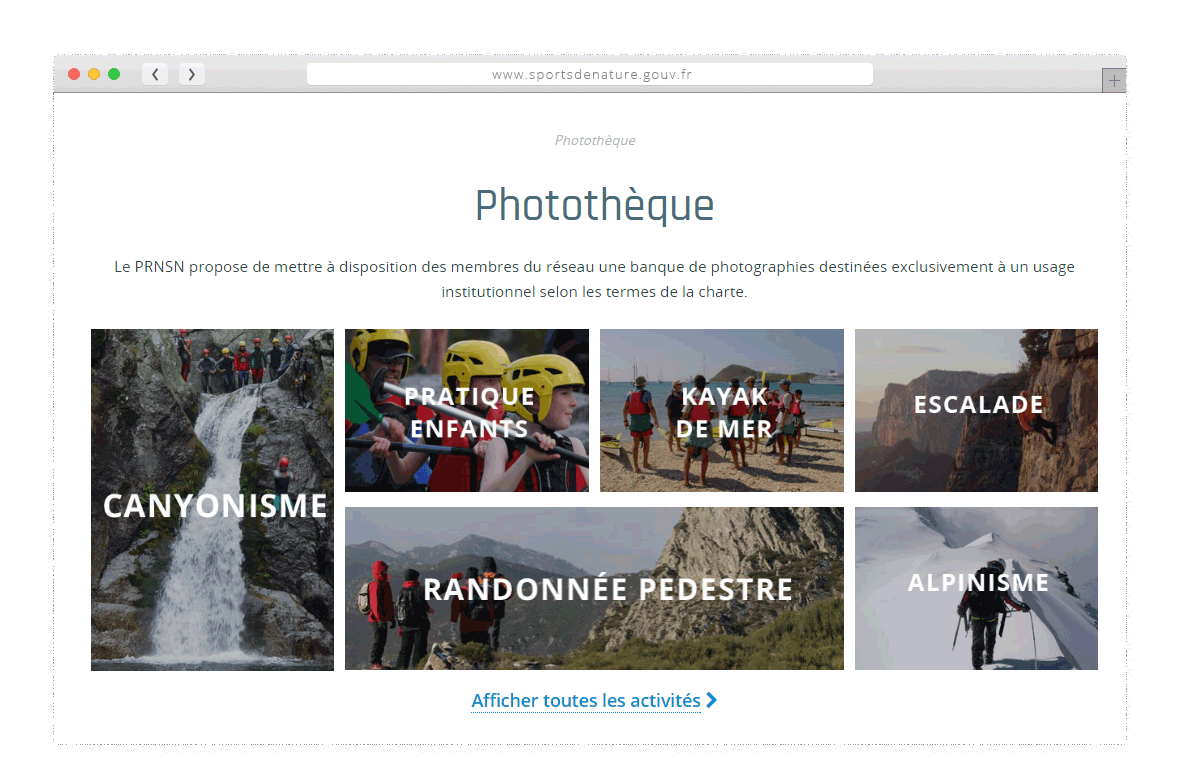This screenshot has height=781, width=1181.
Task: Click the CANYONISME title text over waterfall
Action: (215, 505)
